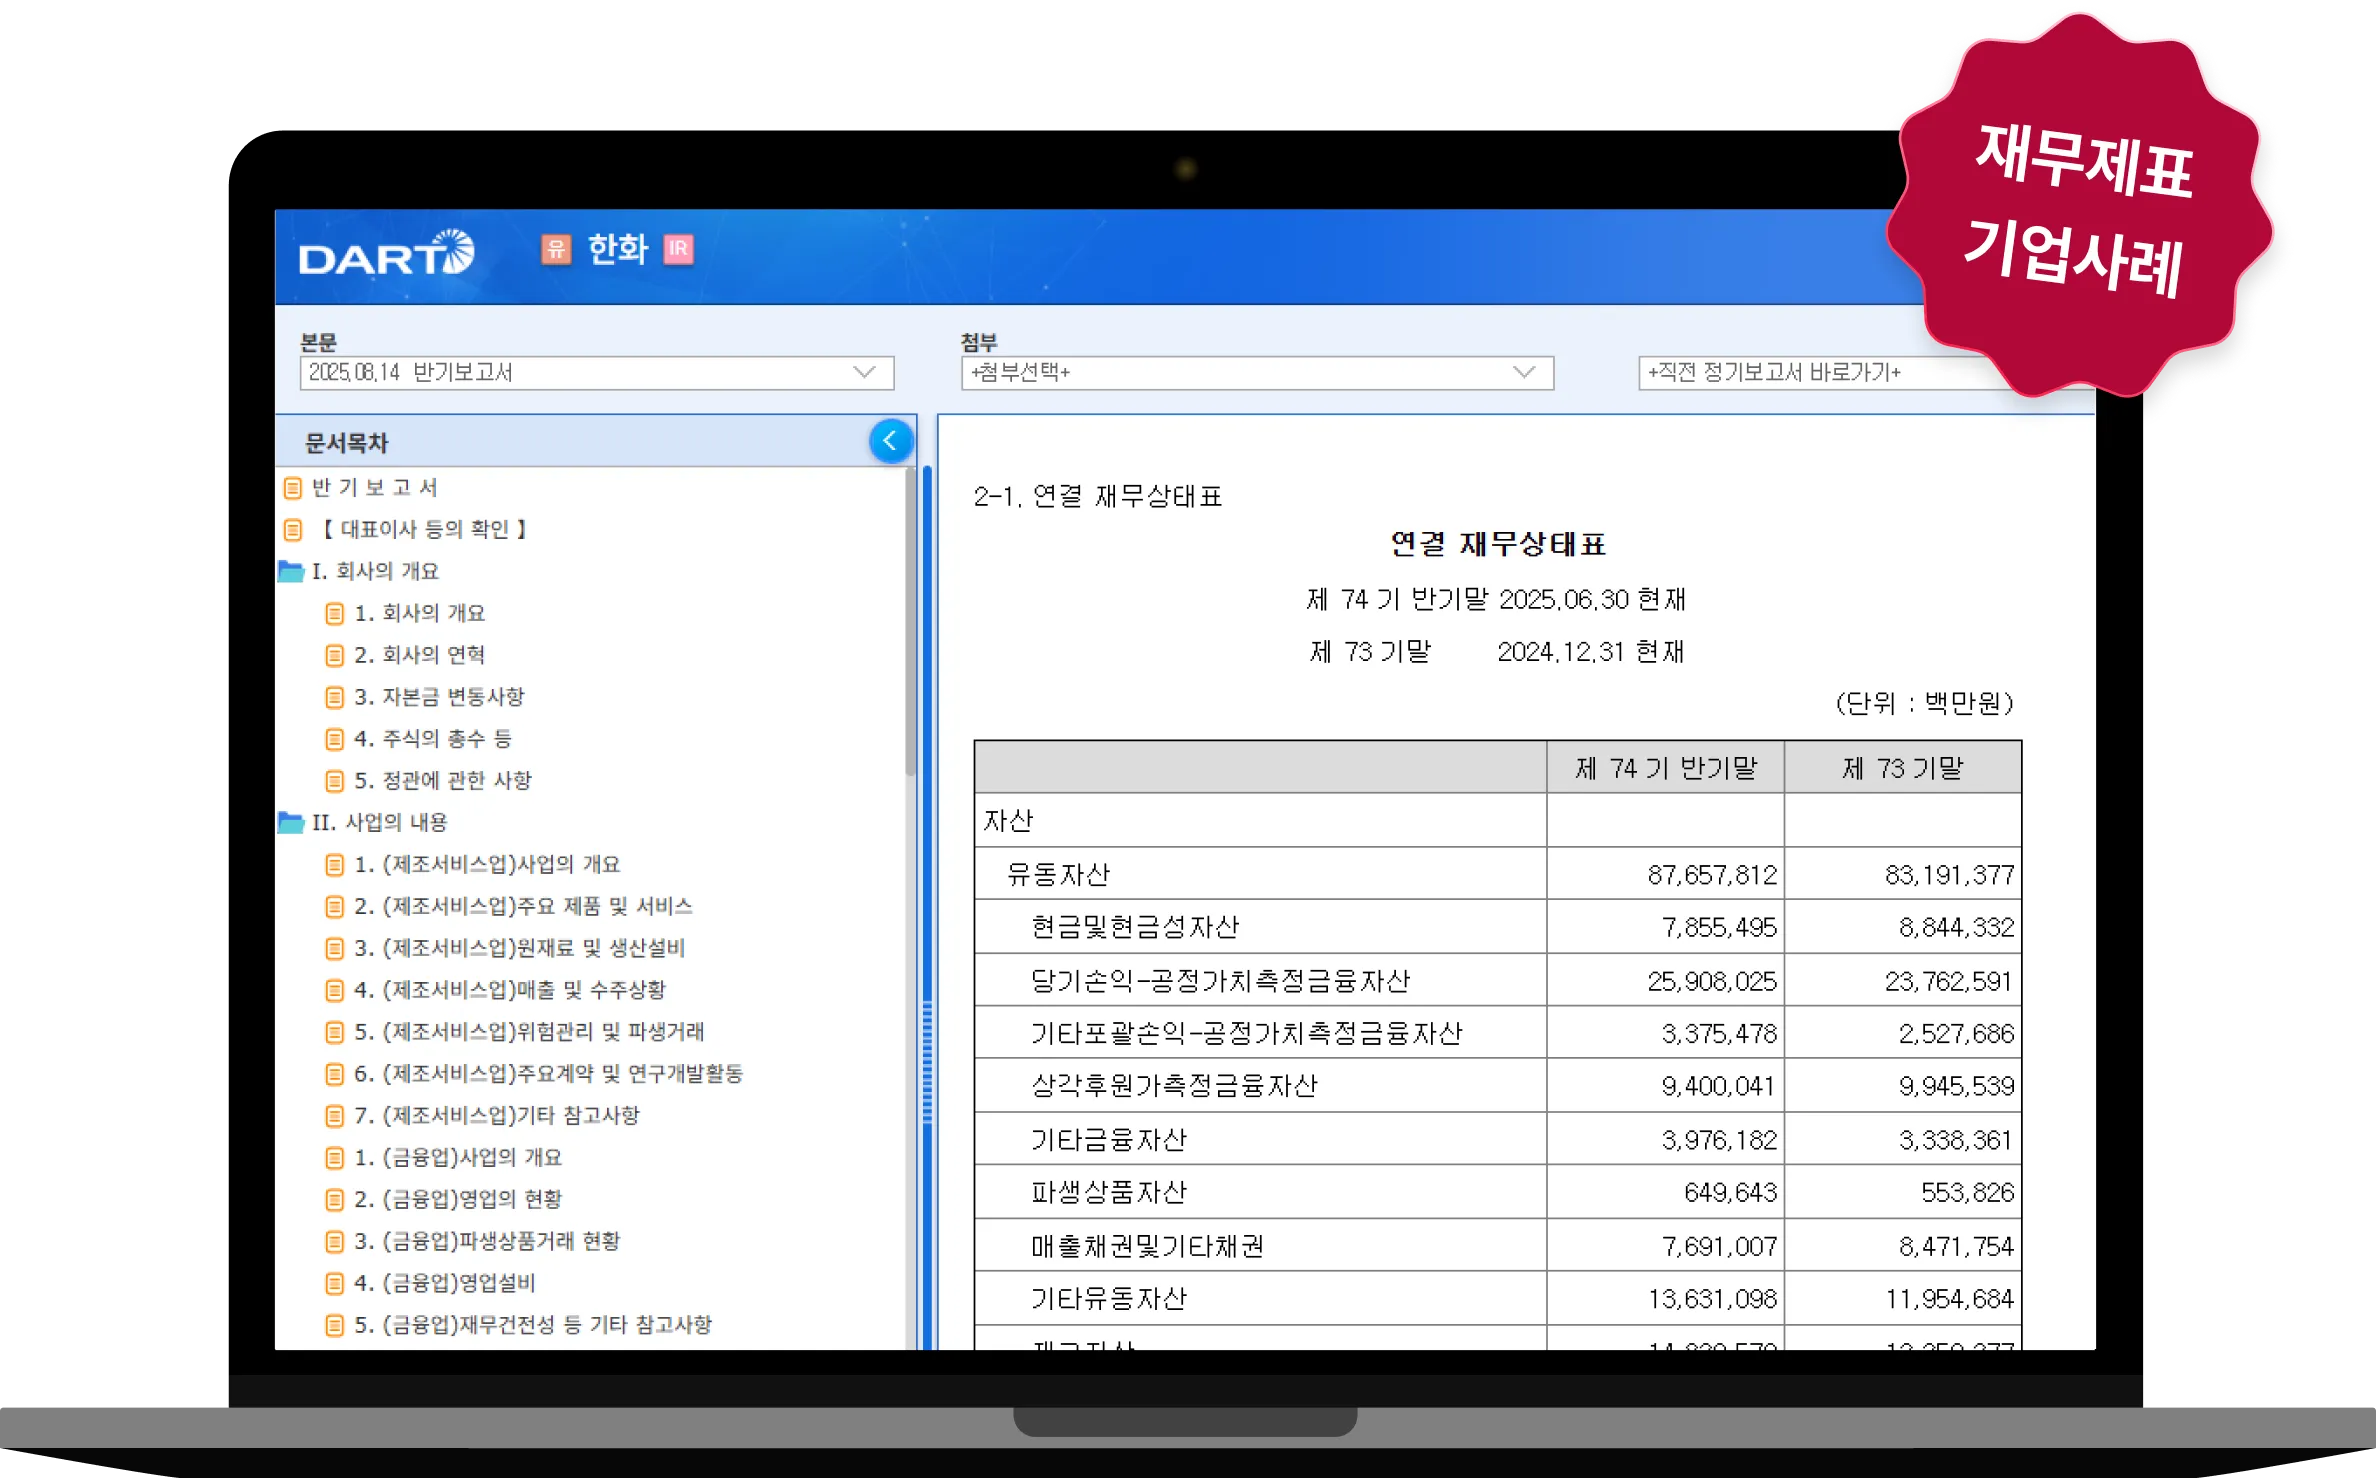Click the 한화 company name in header

(x=618, y=249)
